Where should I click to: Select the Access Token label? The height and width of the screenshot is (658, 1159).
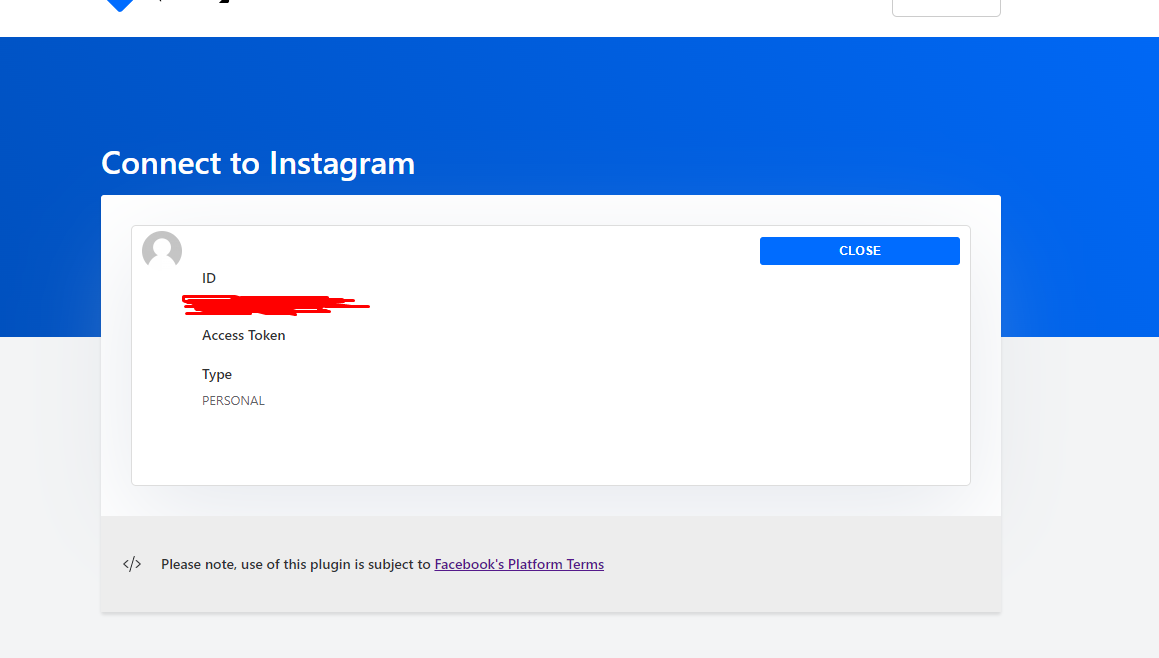(x=243, y=335)
